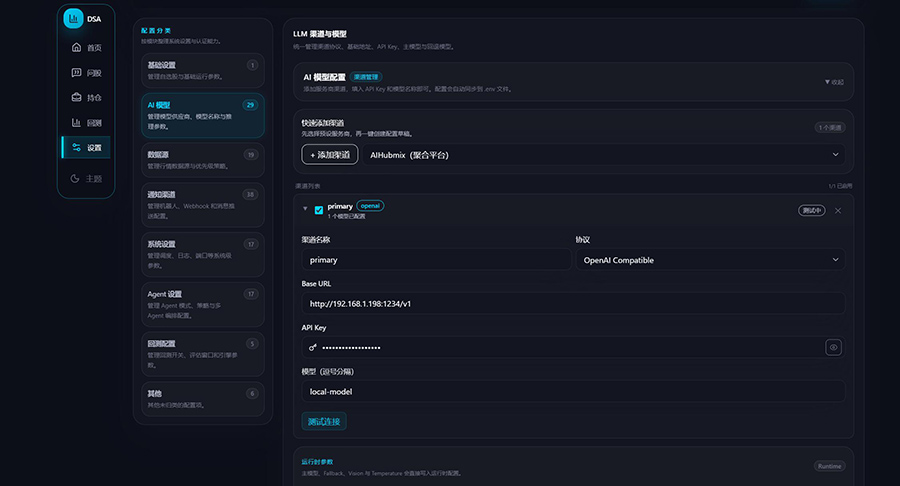Click the DSA logo icon
This screenshot has height=486, width=900.
pyautogui.click(x=73, y=18)
